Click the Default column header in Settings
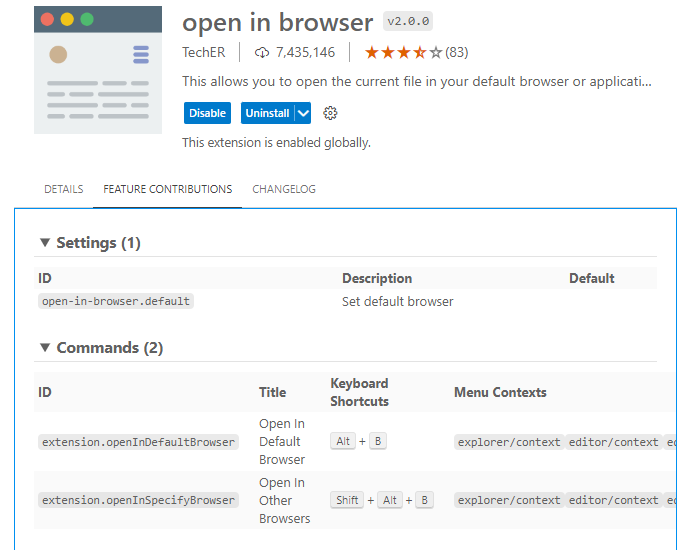This screenshot has width=683, height=550. [592, 278]
